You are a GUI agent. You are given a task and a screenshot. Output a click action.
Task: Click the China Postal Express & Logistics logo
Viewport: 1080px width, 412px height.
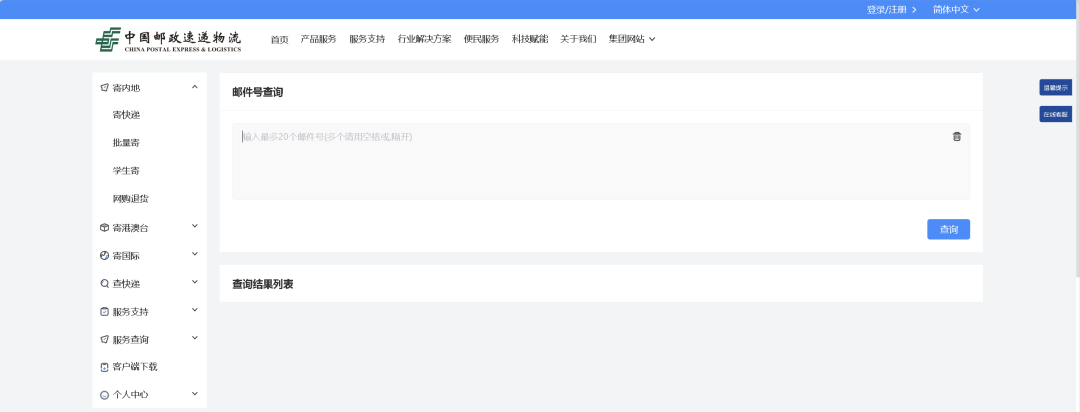(168, 39)
